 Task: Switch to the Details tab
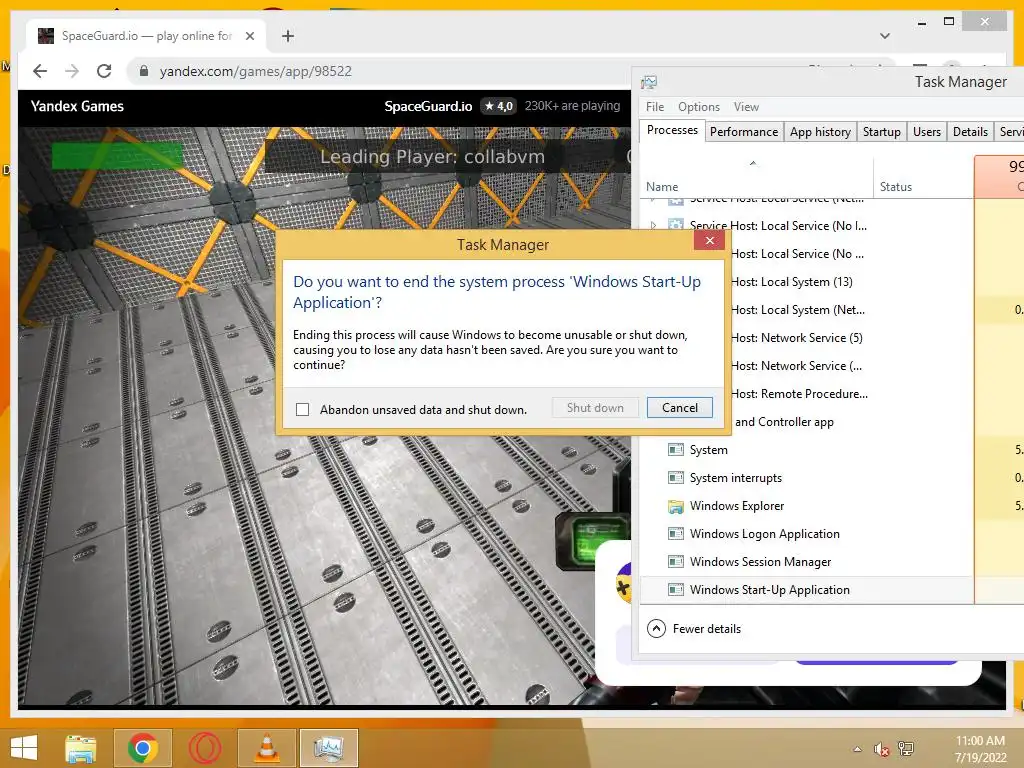click(x=970, y=132)
